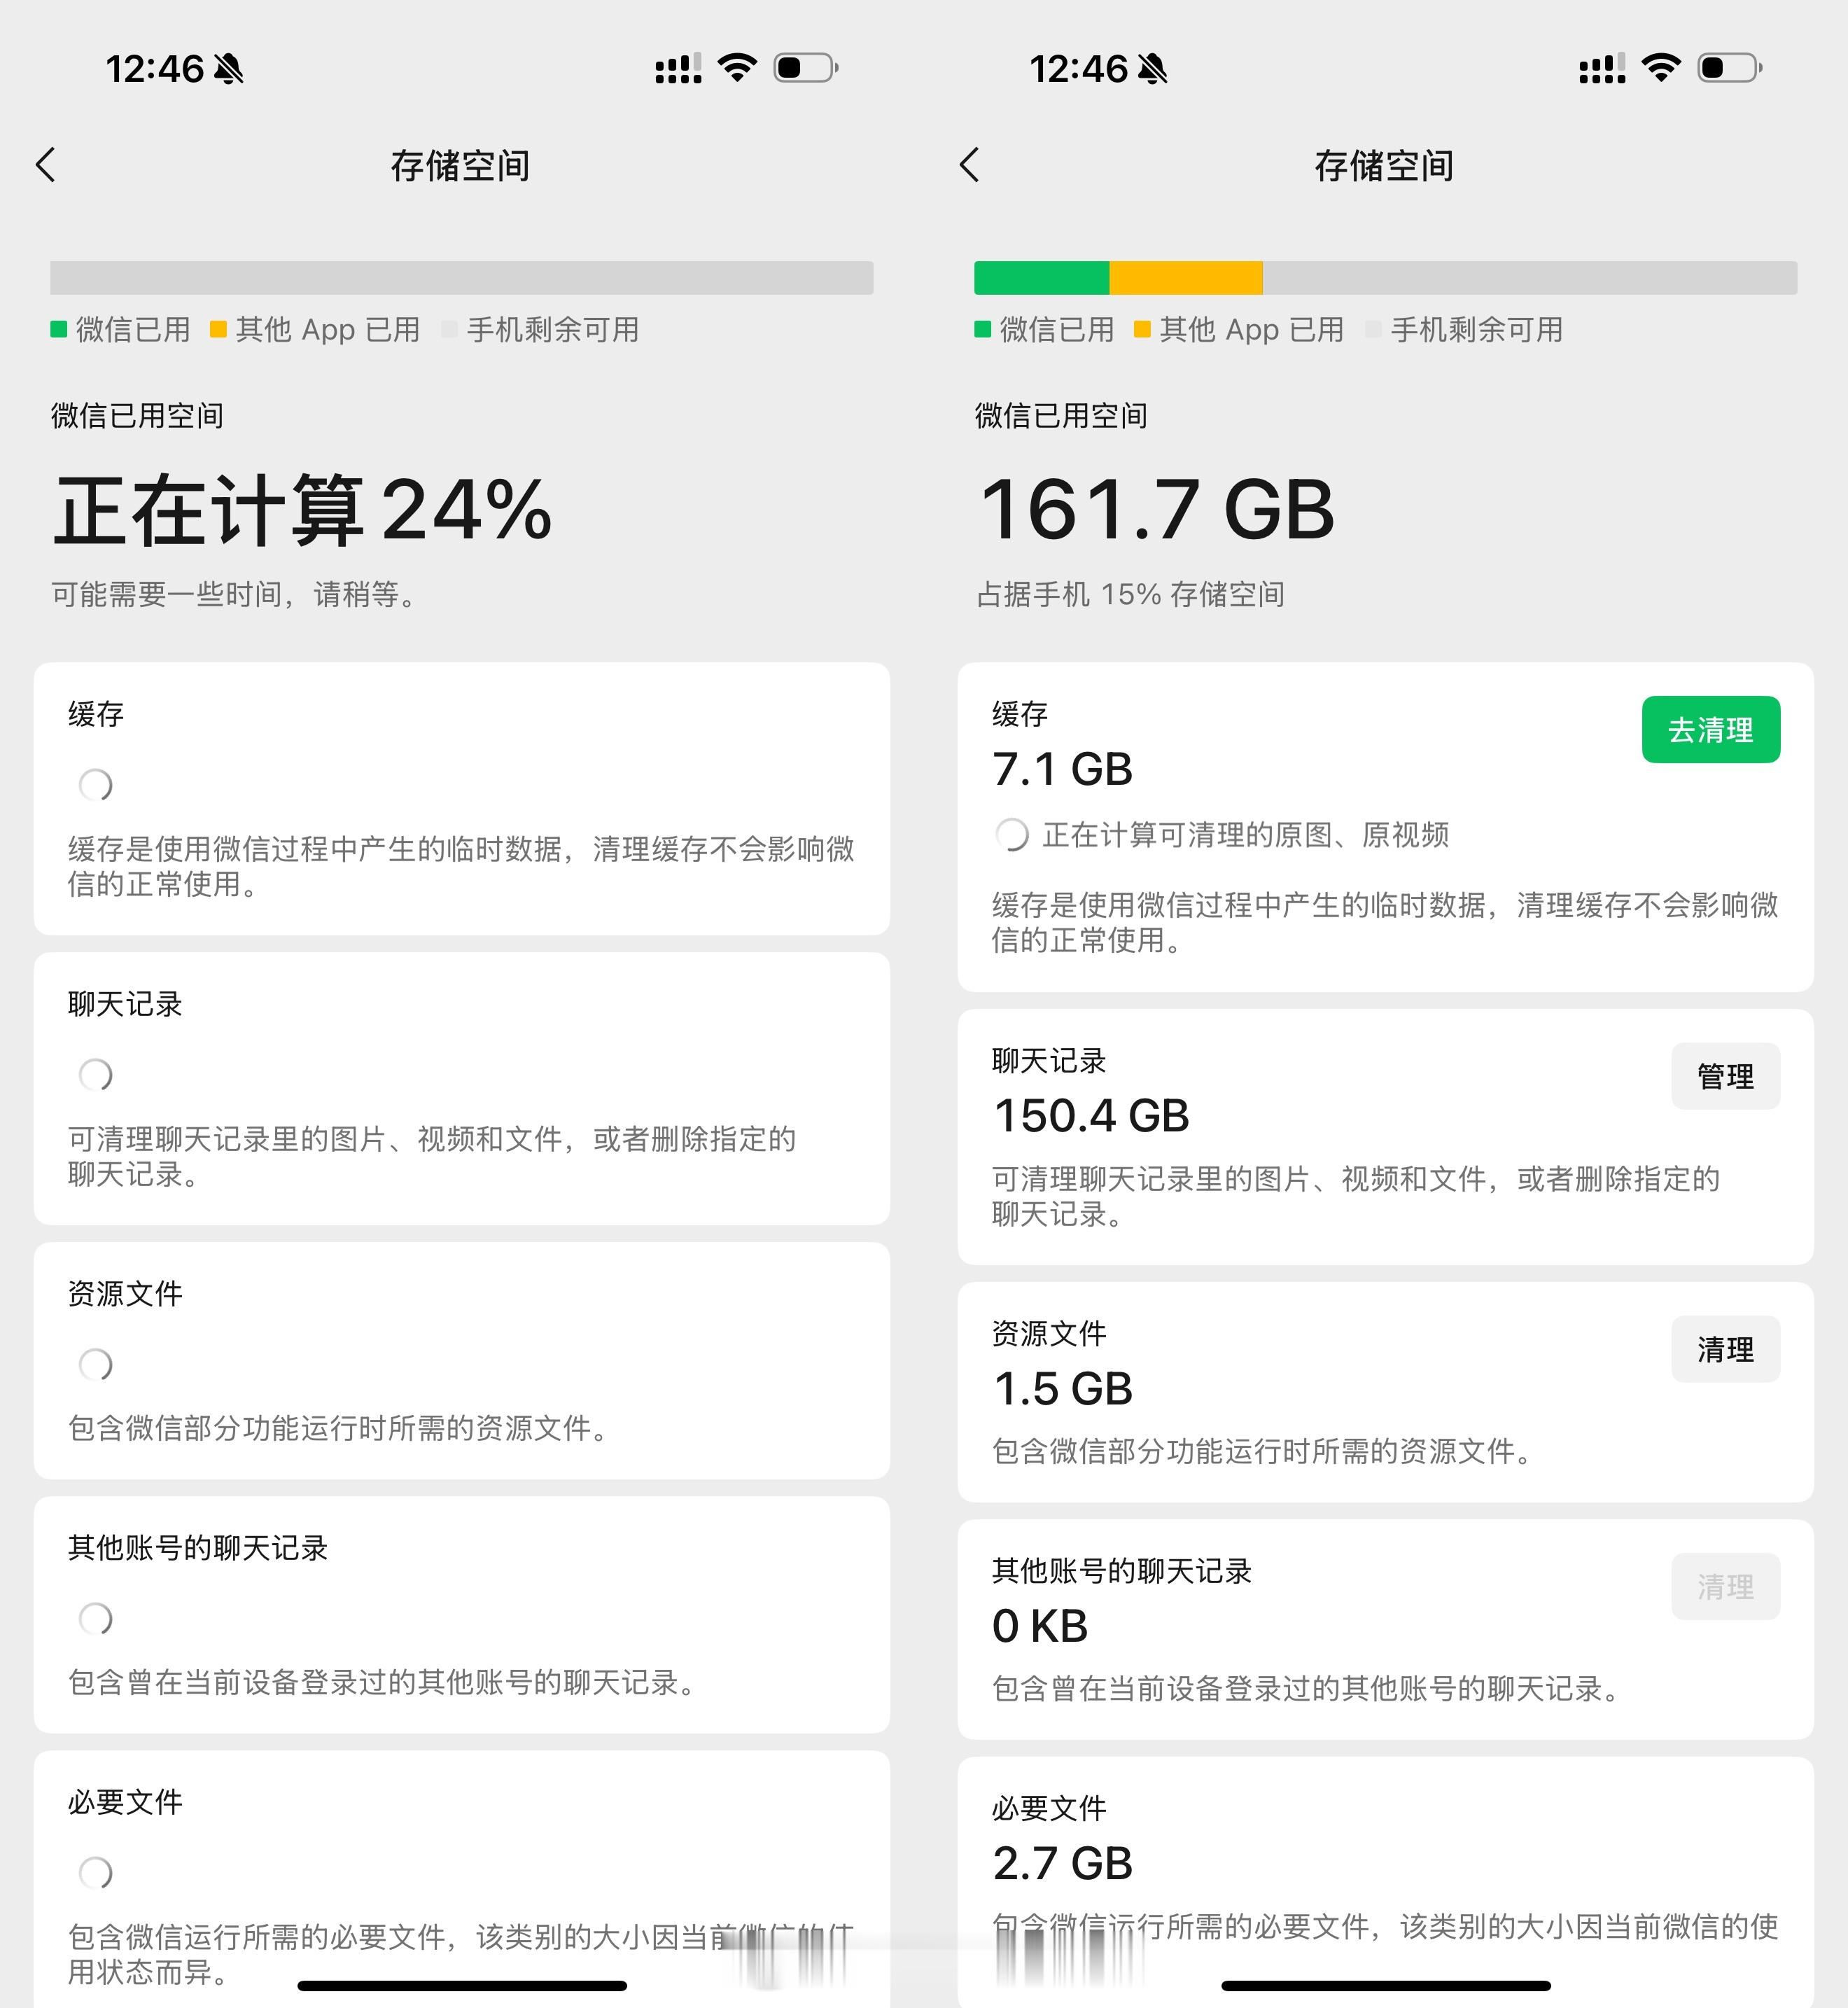Image resolution: width=1848 pixels, height=2008 pixels.
Task: Tap the gray storage bar on left screen
Action: click(462, 278)
